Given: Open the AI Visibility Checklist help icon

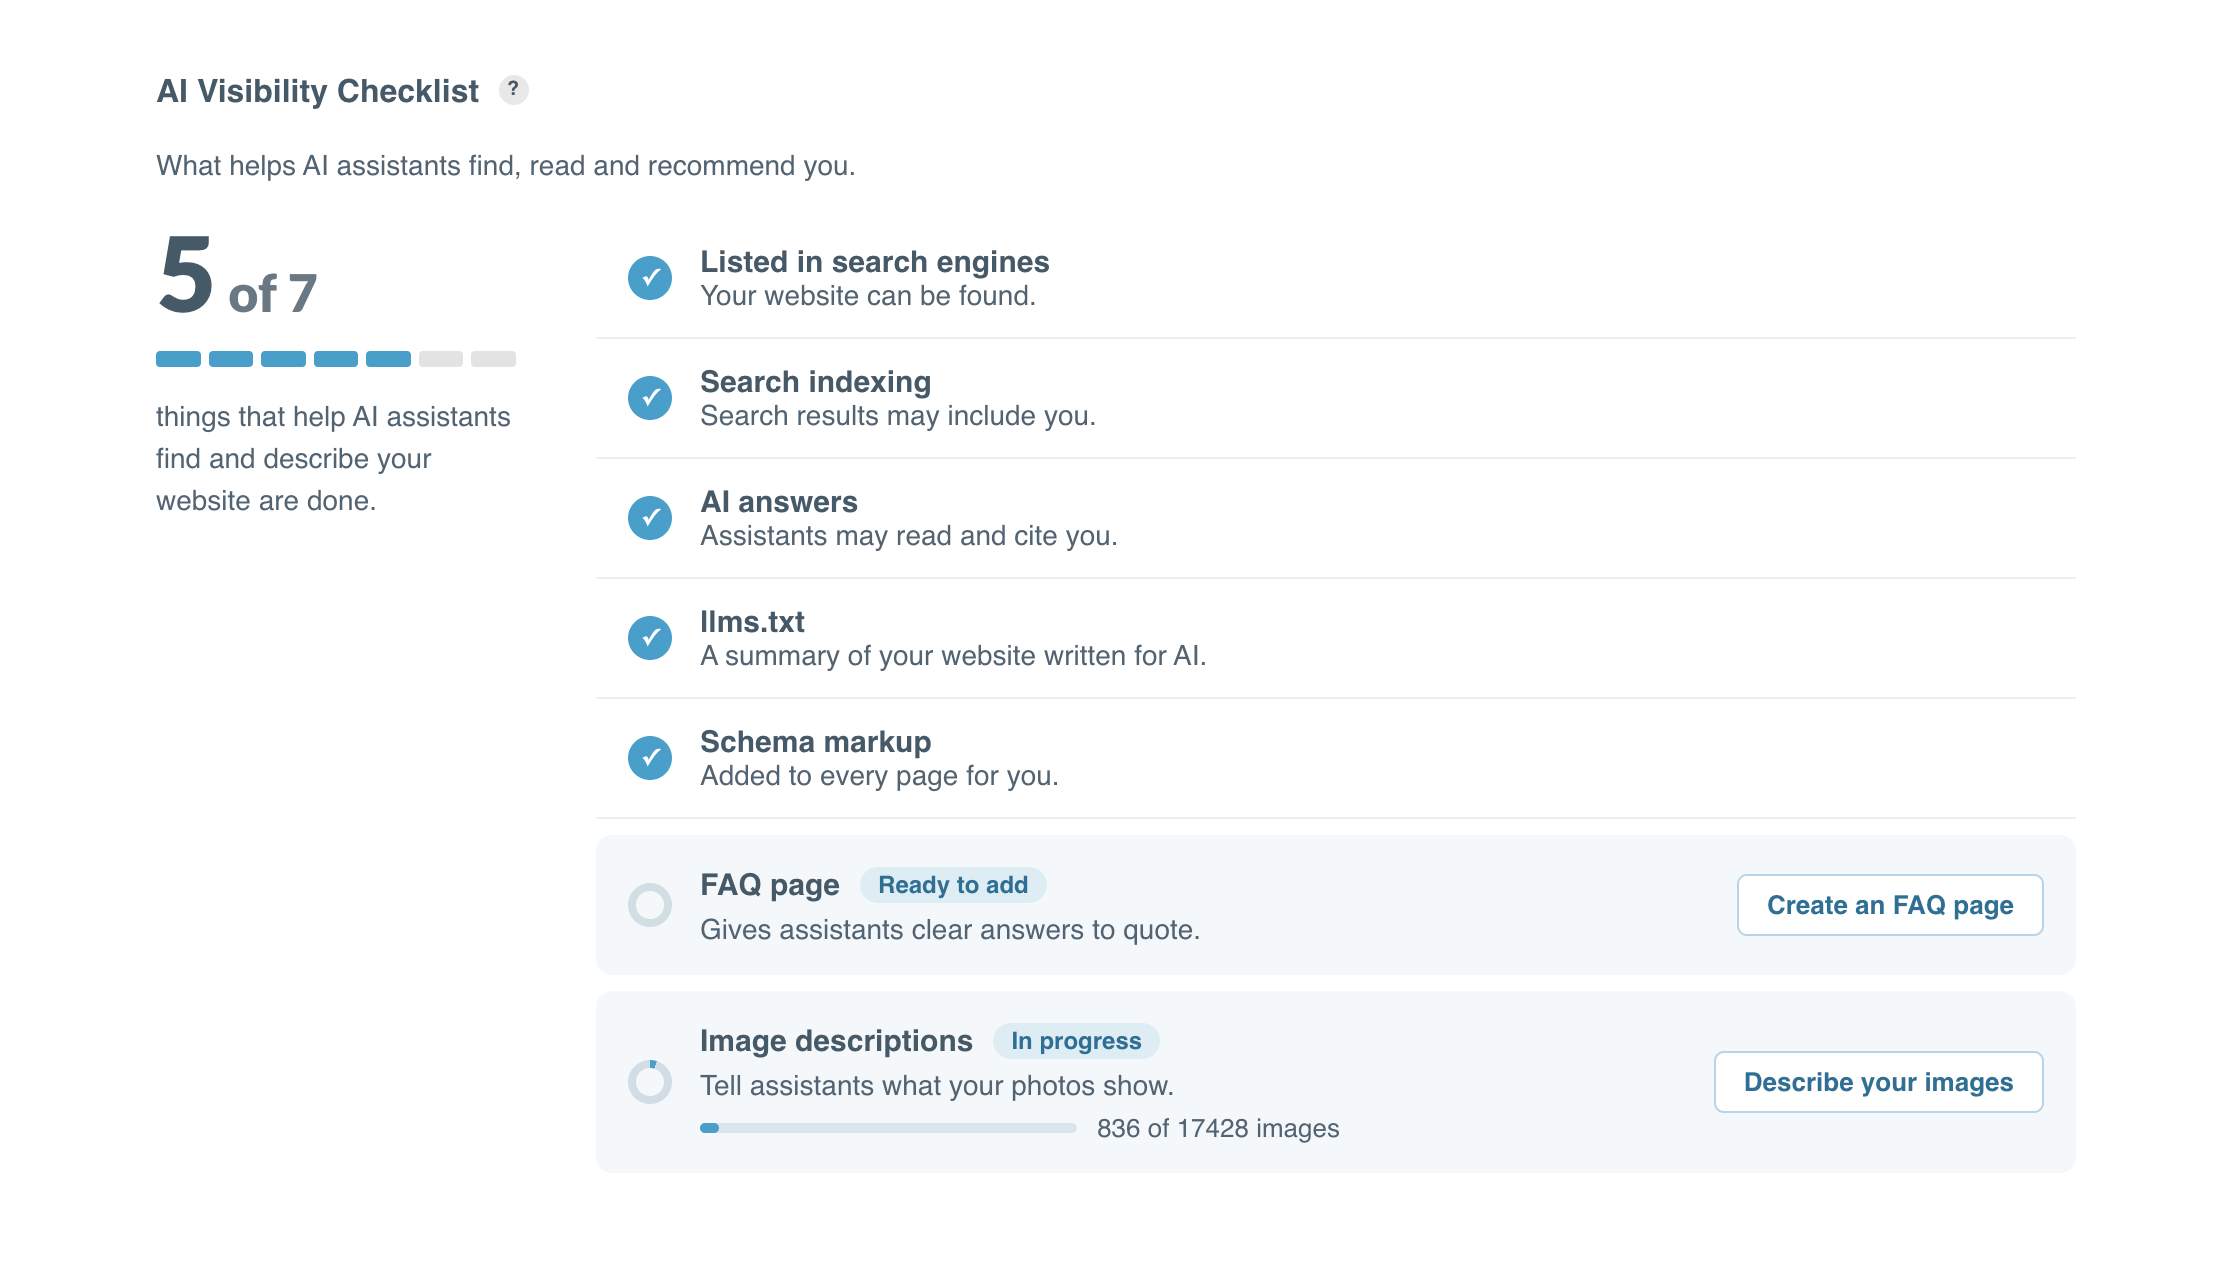Looking at the screenshot, I should tap(513, 90).
